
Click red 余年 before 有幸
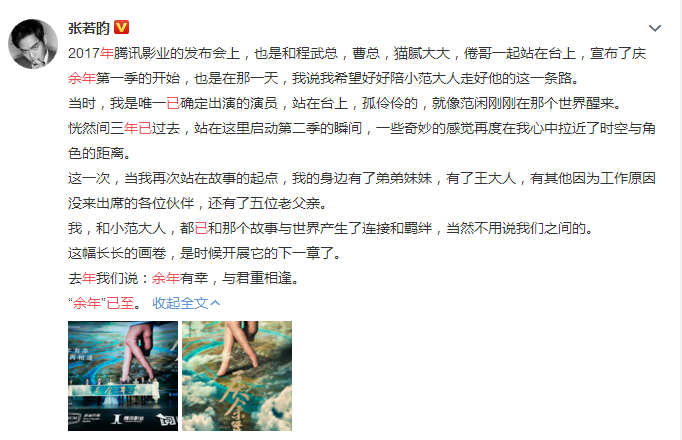pos(166,278)
